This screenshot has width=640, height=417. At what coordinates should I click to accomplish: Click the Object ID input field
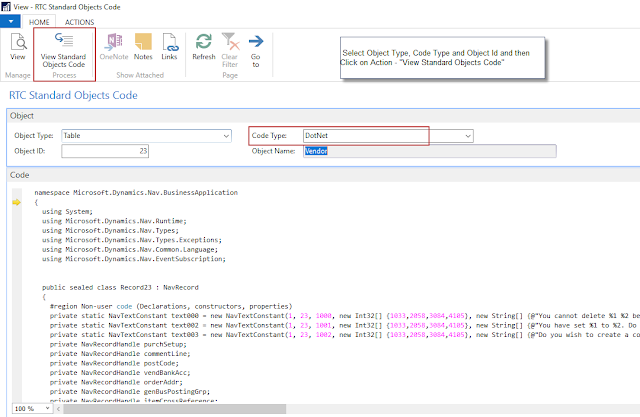(x=105, y=151)
